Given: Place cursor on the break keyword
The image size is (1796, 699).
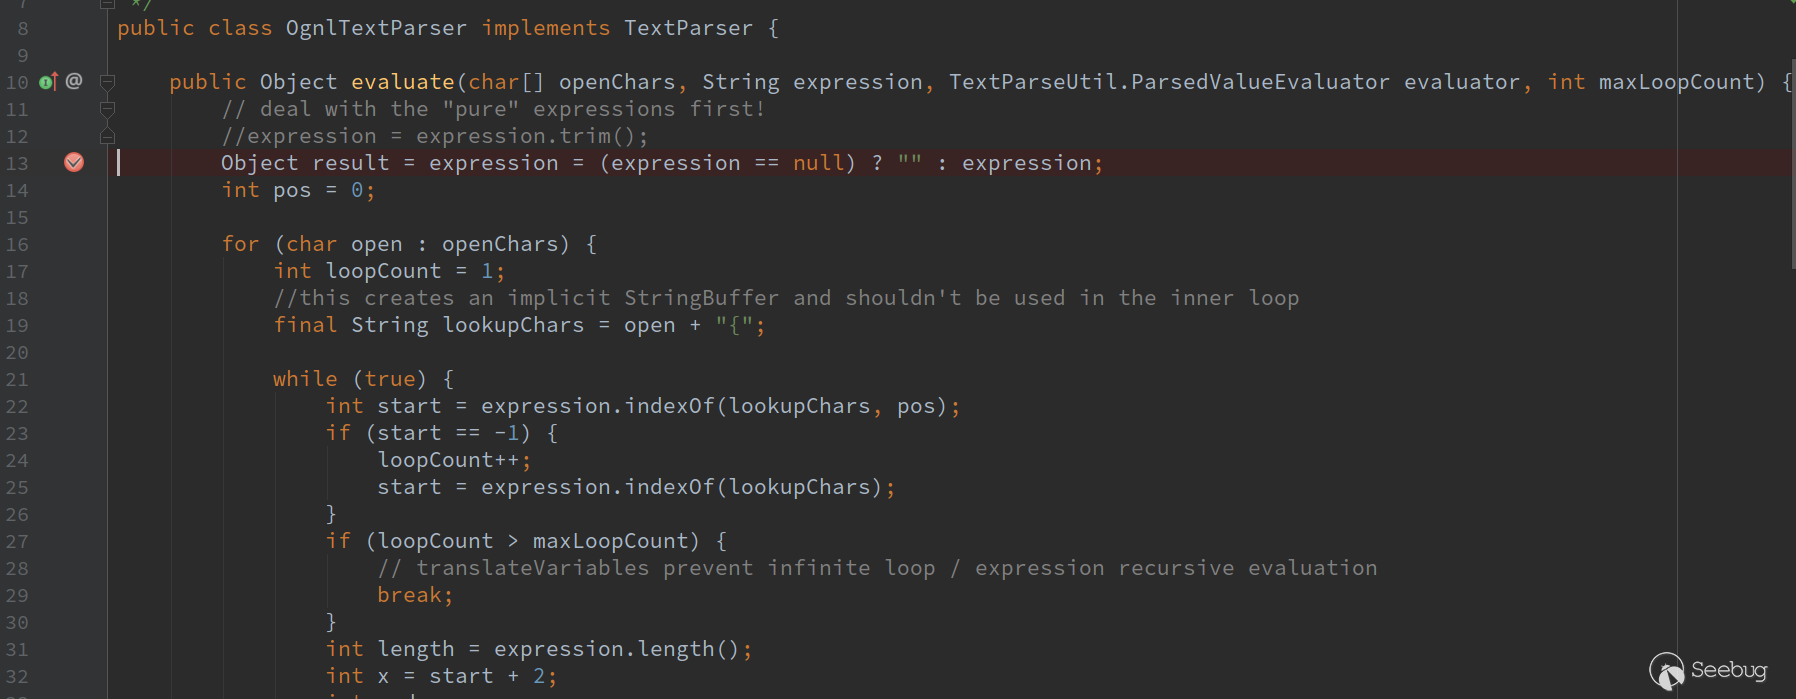Looking at the screenshot, I should pos(409,595).
